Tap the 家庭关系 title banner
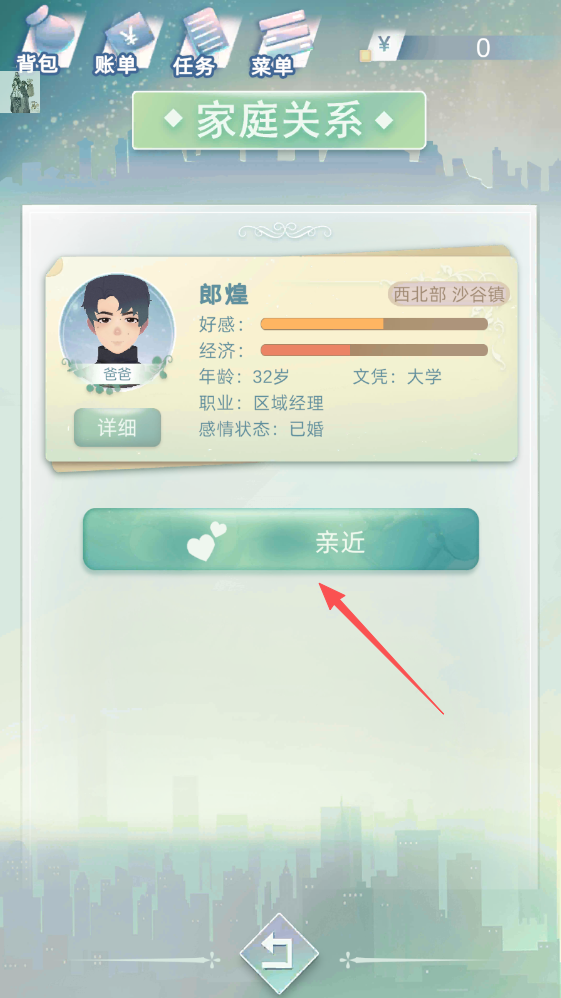 [x=279, y=120]
